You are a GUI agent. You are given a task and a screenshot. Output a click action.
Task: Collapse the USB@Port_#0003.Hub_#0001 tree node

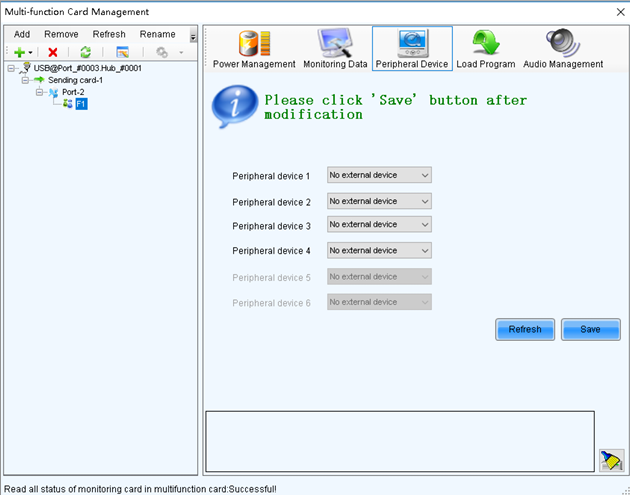coord(11,68)
